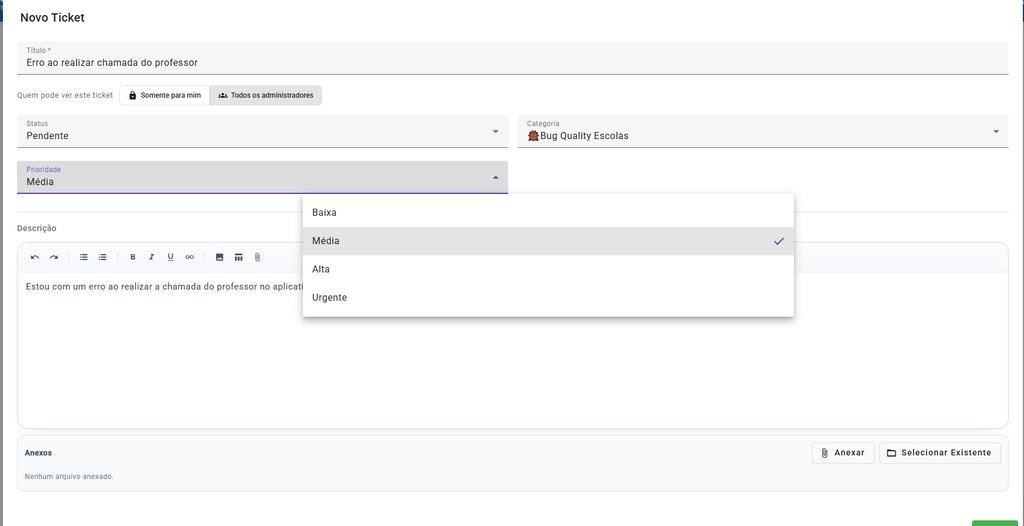Open the Categoria dropdown showing Bug Quality Escolas
Screen dimensions: 1024x526
click(763, 131)
